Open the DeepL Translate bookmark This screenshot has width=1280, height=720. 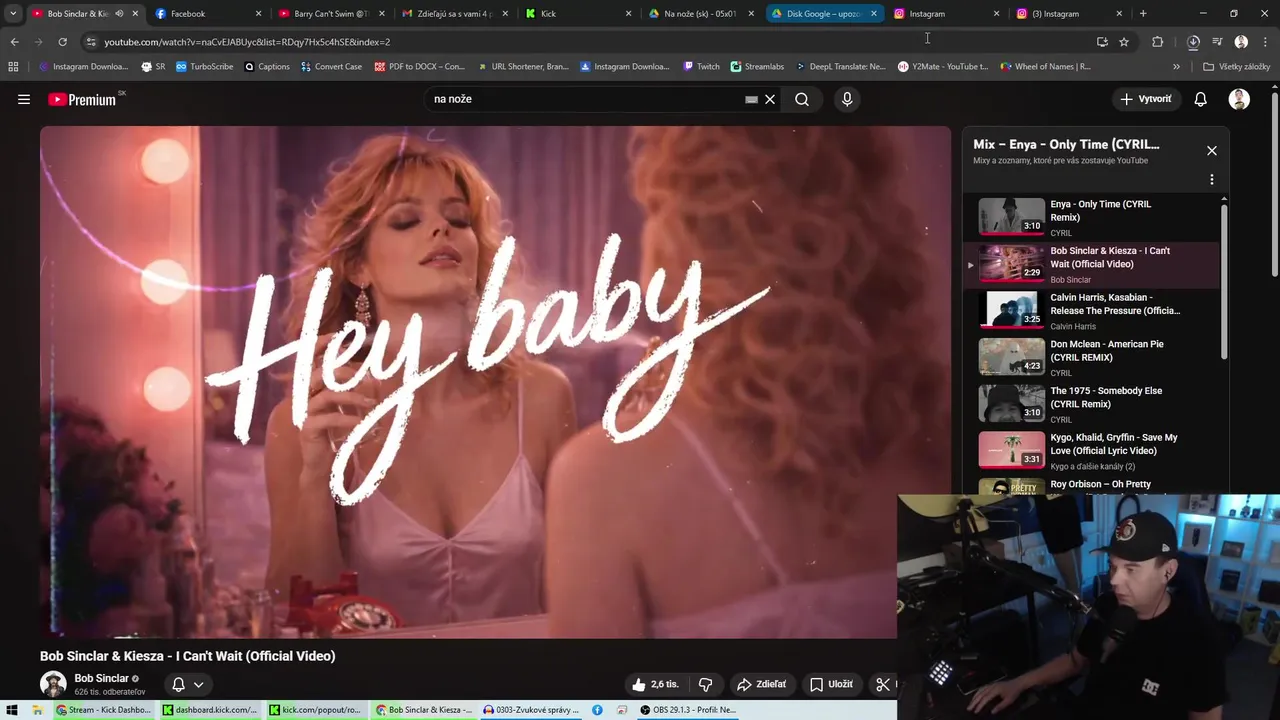tap(841, 67)
